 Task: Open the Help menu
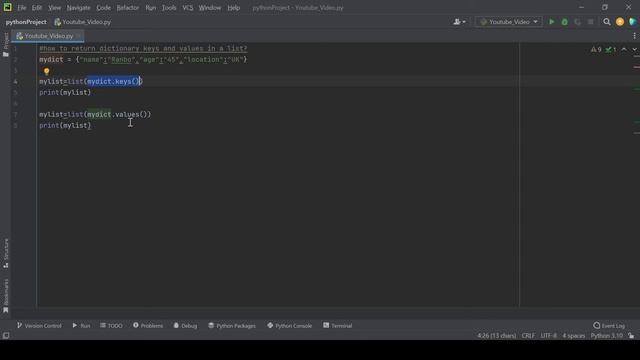[x=233, y=8]
